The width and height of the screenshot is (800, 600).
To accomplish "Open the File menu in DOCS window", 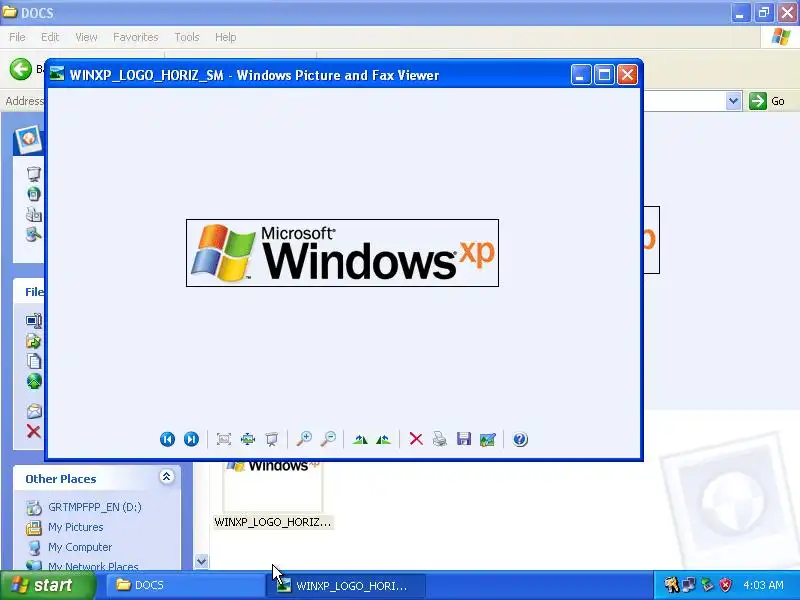I will coord(17,37).
